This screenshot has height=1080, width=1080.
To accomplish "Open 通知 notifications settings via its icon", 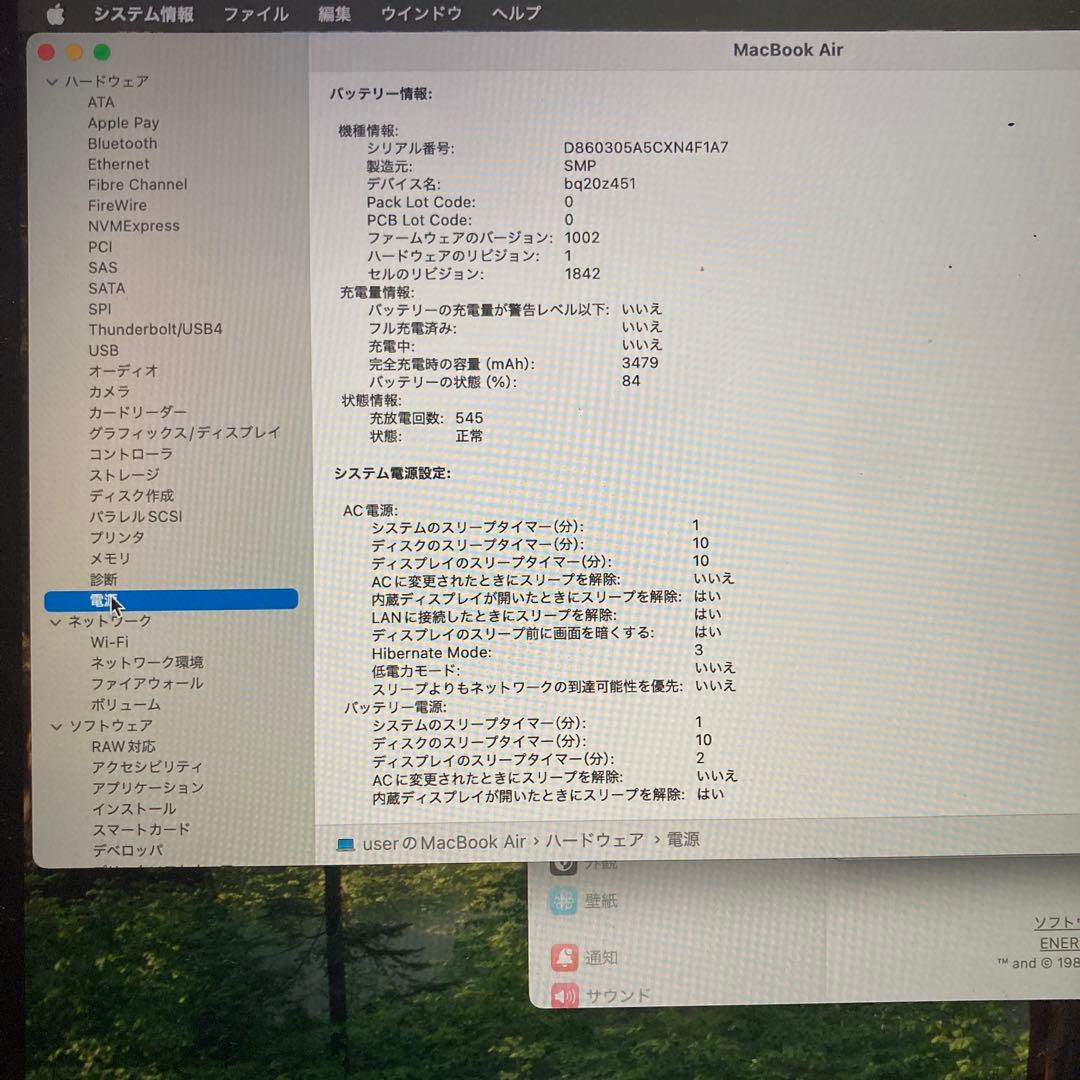I will [x=563, y=957].
